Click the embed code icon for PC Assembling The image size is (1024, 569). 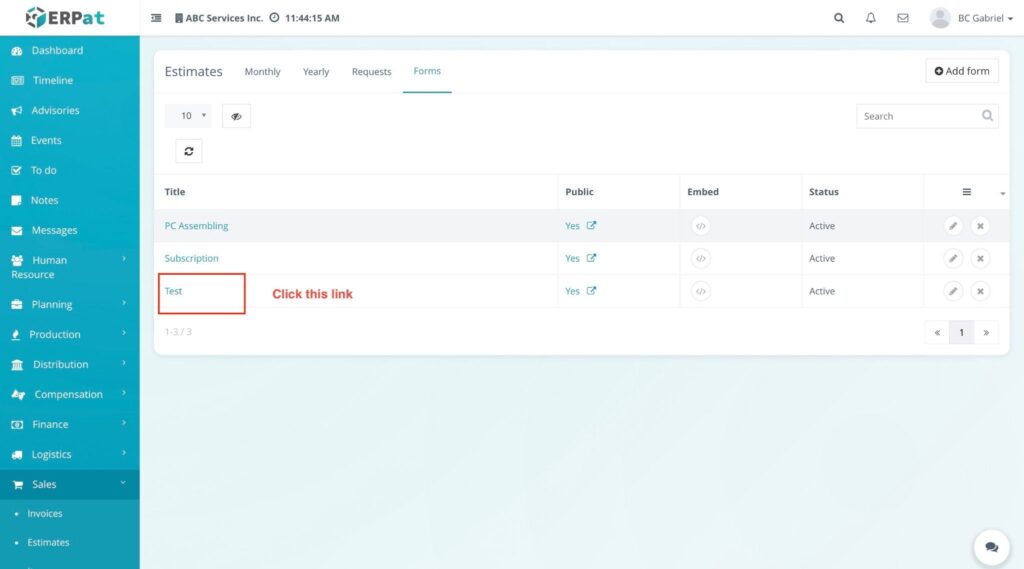[x=701, y=226]
